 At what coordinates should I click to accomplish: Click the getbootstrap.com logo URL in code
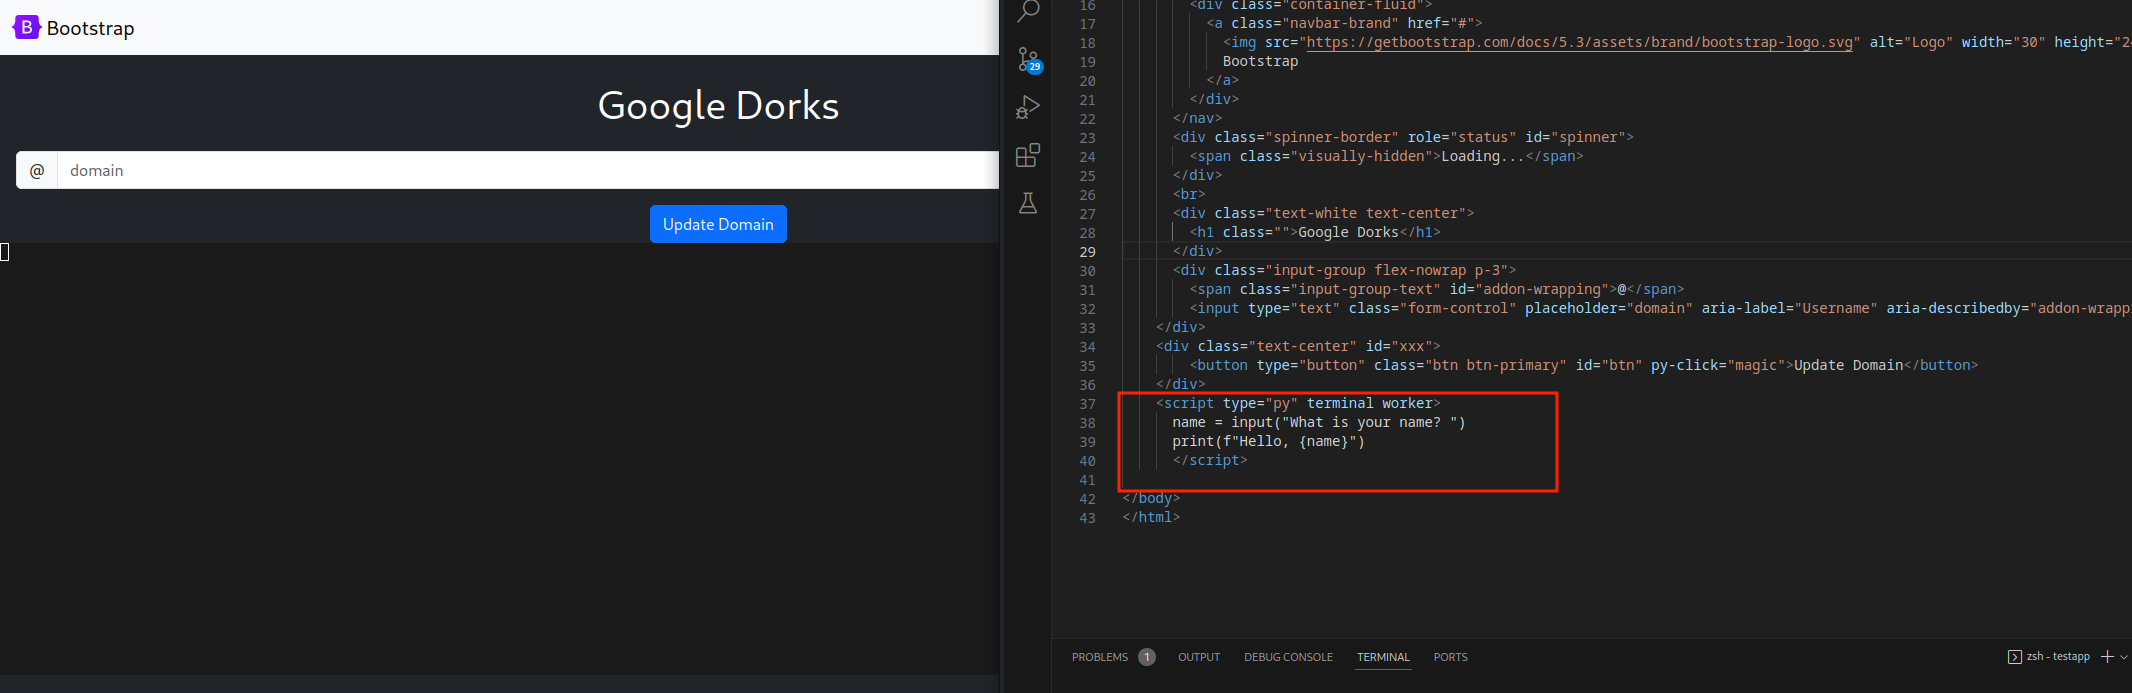tap(1579, 42)
